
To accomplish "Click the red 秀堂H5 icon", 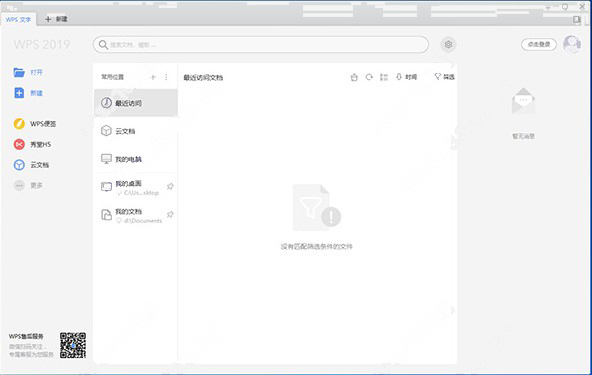I will click(x=19, y=144).
